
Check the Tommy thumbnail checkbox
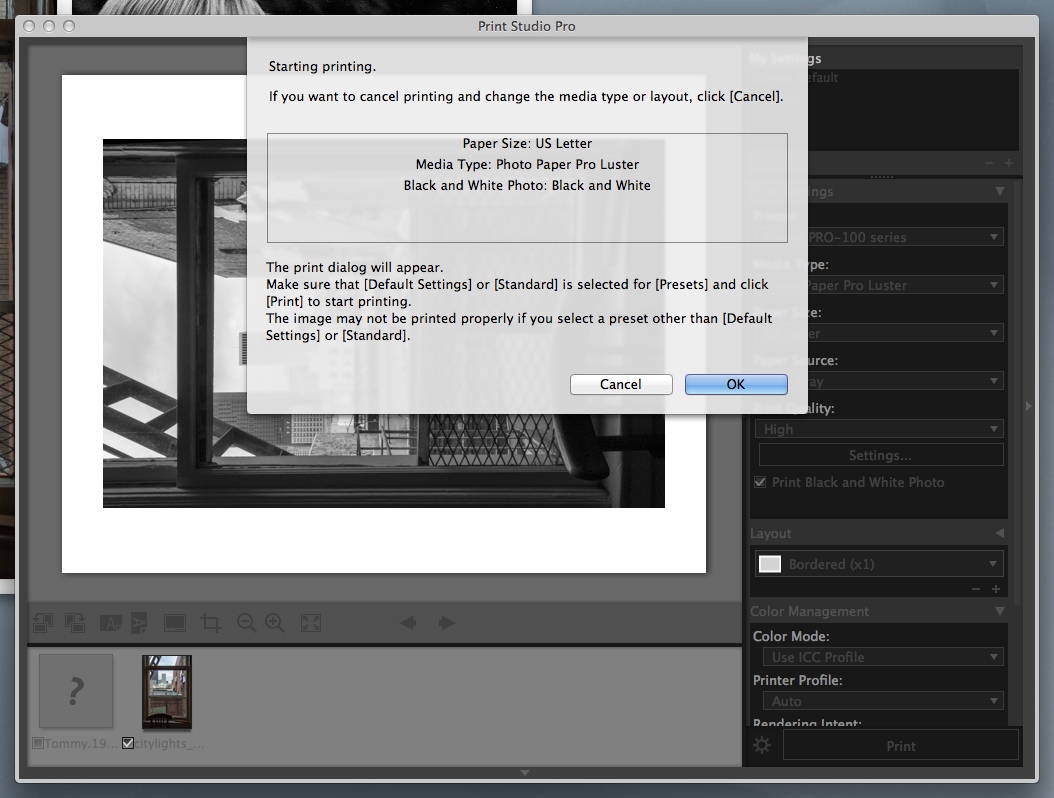coord(38,743)
